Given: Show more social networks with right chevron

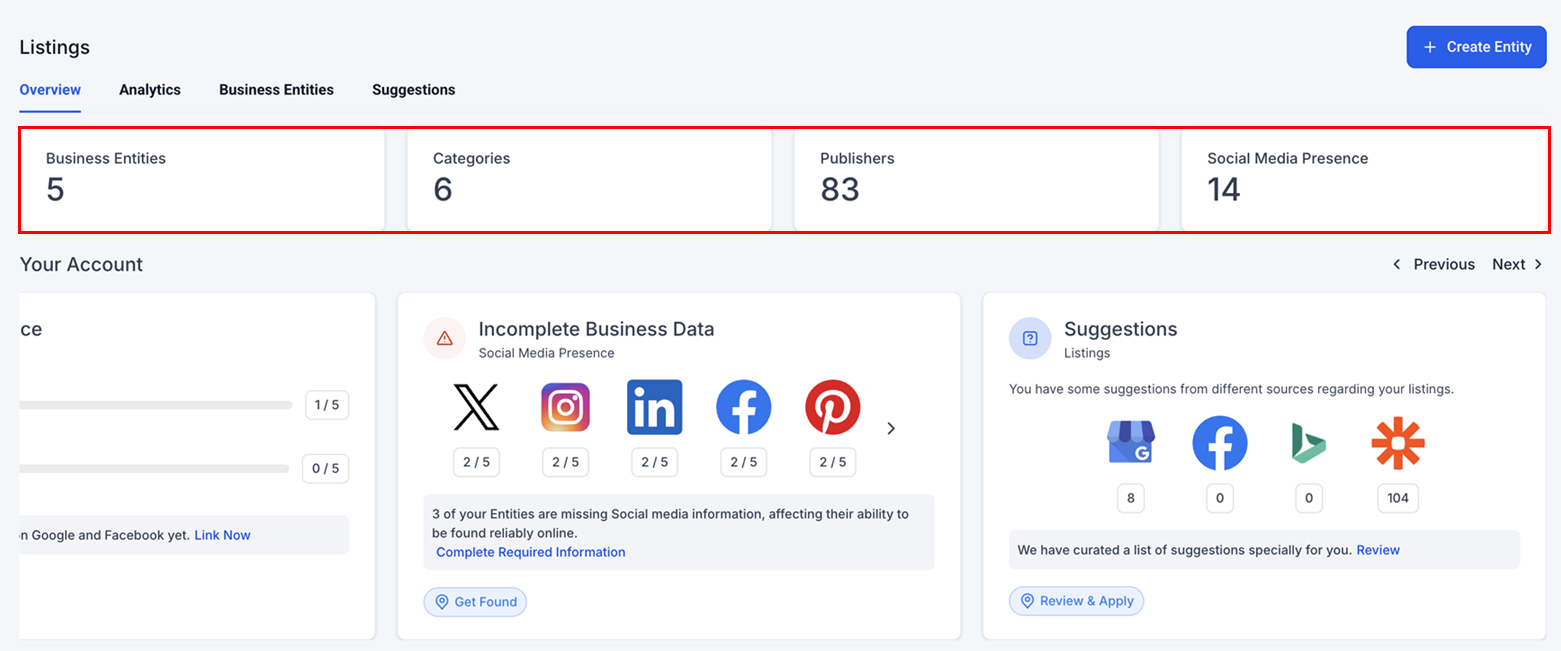Looking at the screenshot, I should coord(891,429).
